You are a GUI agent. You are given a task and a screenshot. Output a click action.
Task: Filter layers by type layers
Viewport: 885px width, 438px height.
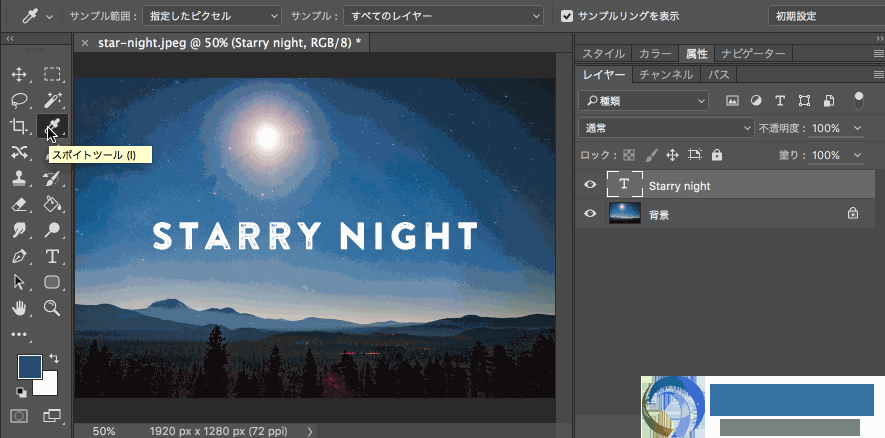coord(780,101)
